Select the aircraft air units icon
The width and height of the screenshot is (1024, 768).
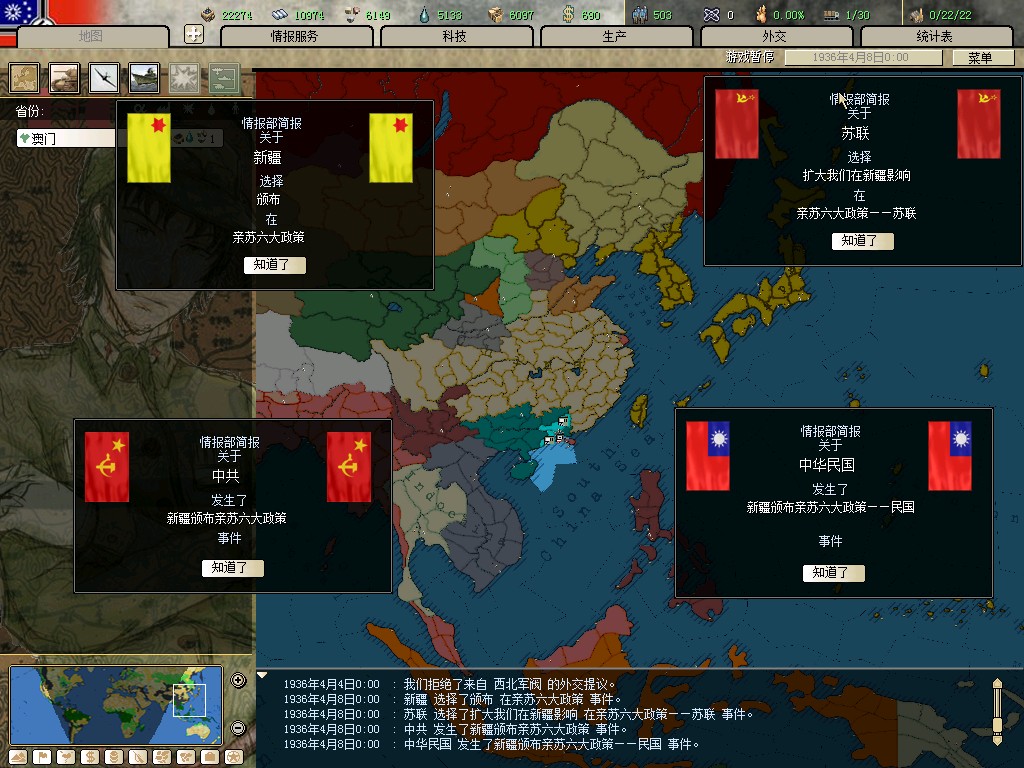[x=104, y=78]
